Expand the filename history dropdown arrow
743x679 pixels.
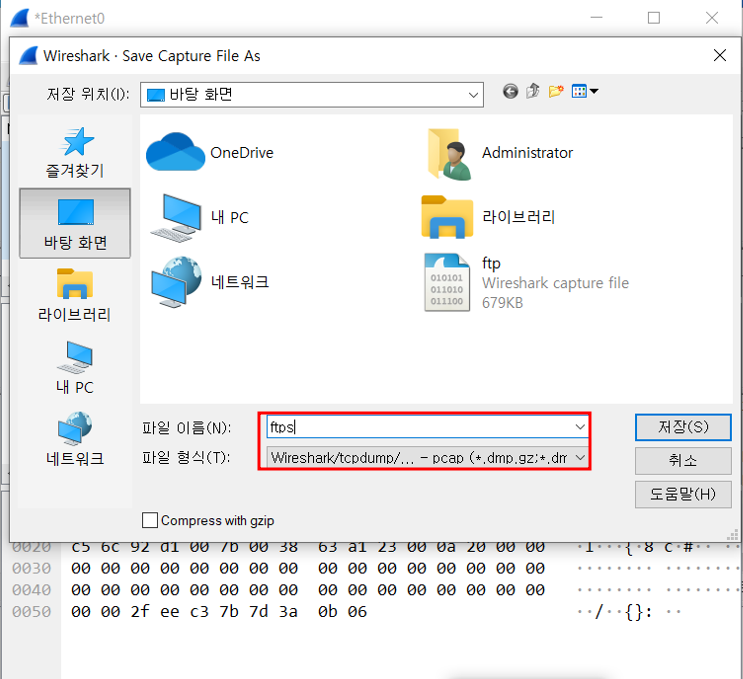580,427
